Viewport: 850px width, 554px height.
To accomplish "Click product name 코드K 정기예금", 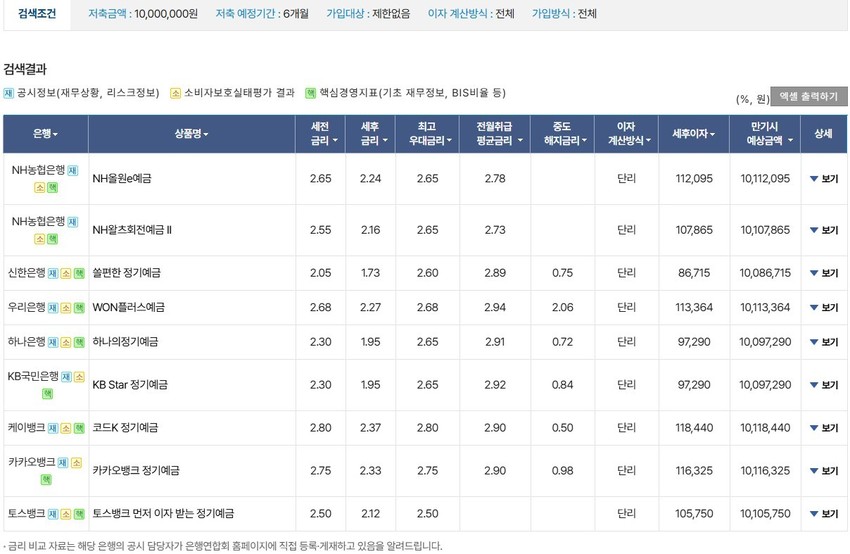I will (125, 428).
